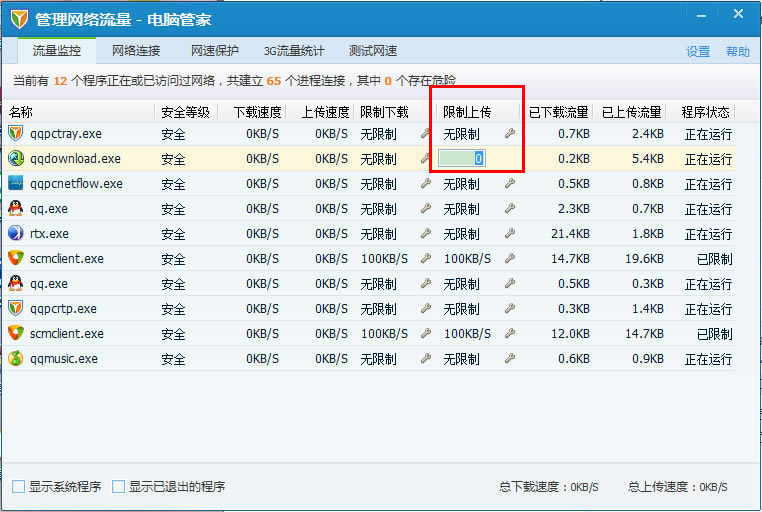This screenshot has height=512, width=762.
Task: Sort by the 已下载流量 column header
Action: tap(557, 112)
